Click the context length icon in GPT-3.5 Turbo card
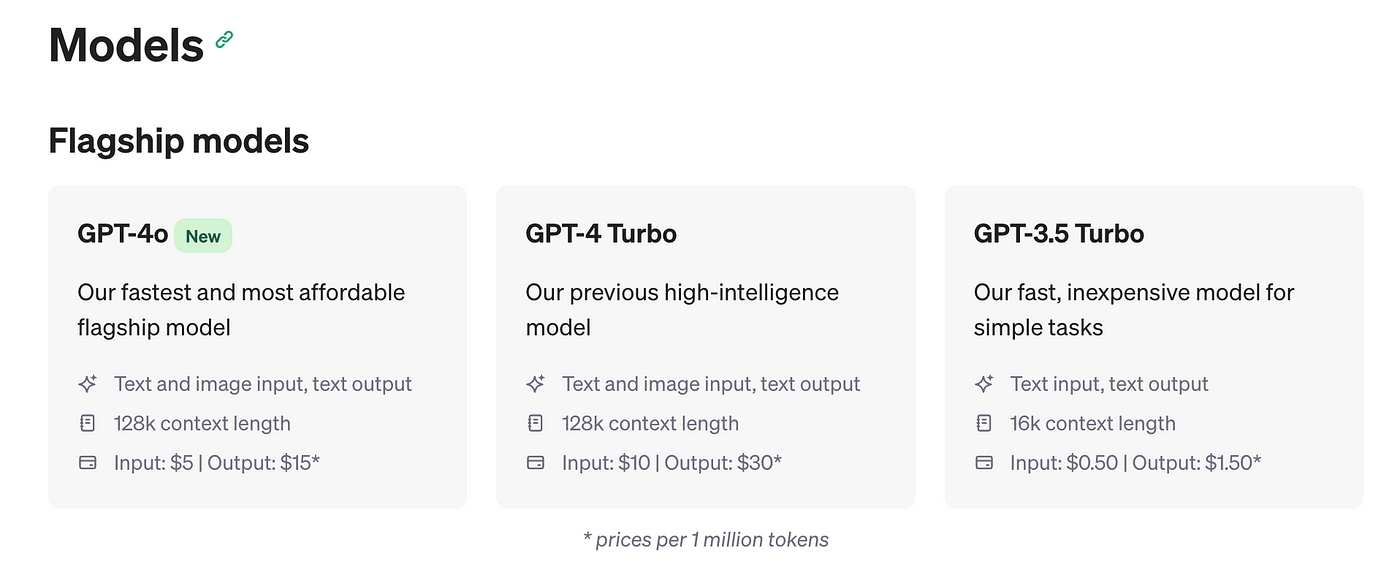This screenshot has height=583, width=1400. pos(984,424)
